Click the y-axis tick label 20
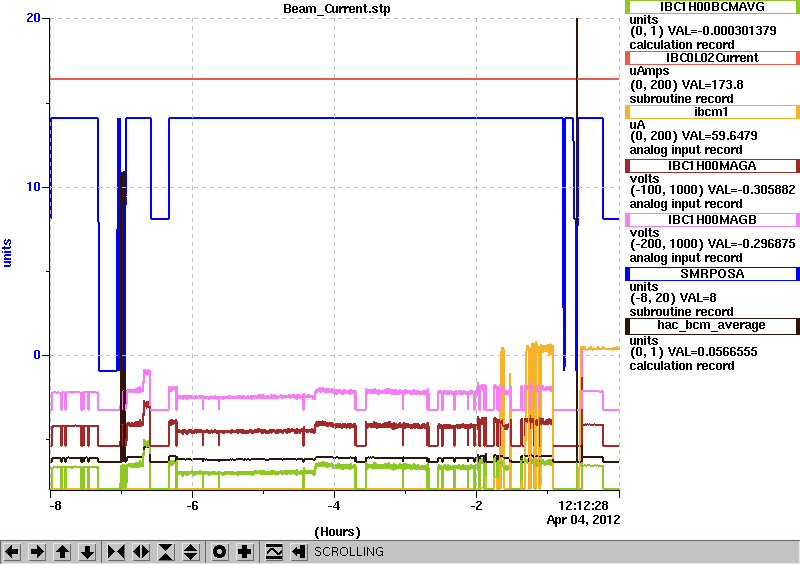800x564 pixels. [x=33, y=18]
